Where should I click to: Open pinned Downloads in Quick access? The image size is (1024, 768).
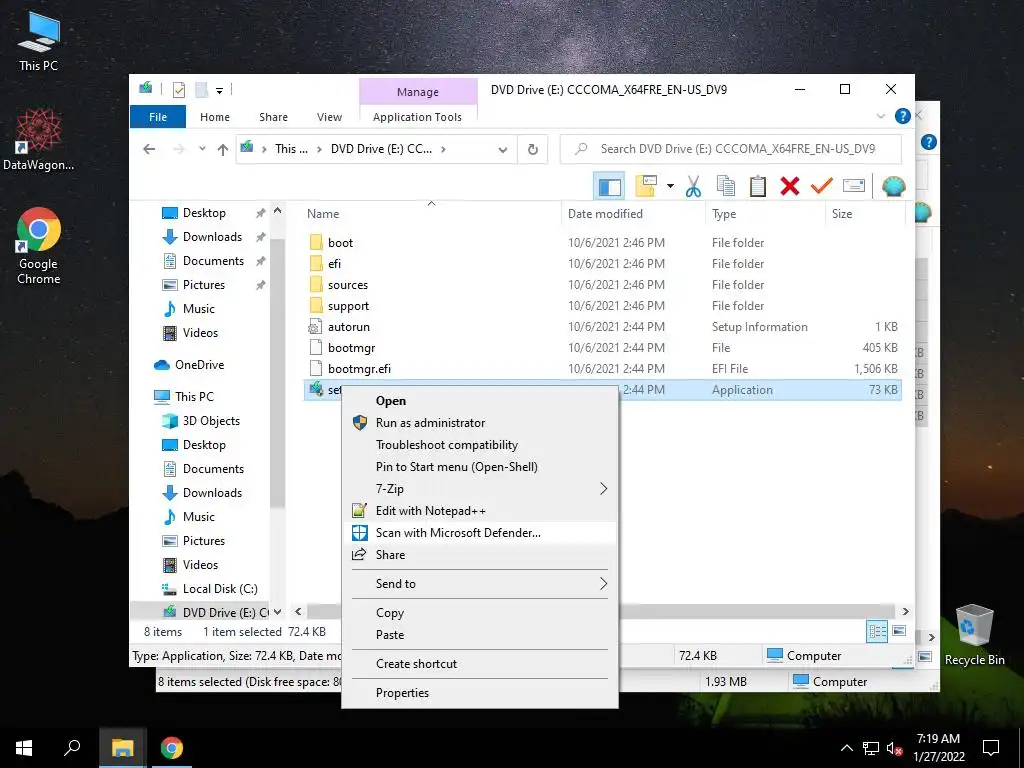(x=212, y=236)
